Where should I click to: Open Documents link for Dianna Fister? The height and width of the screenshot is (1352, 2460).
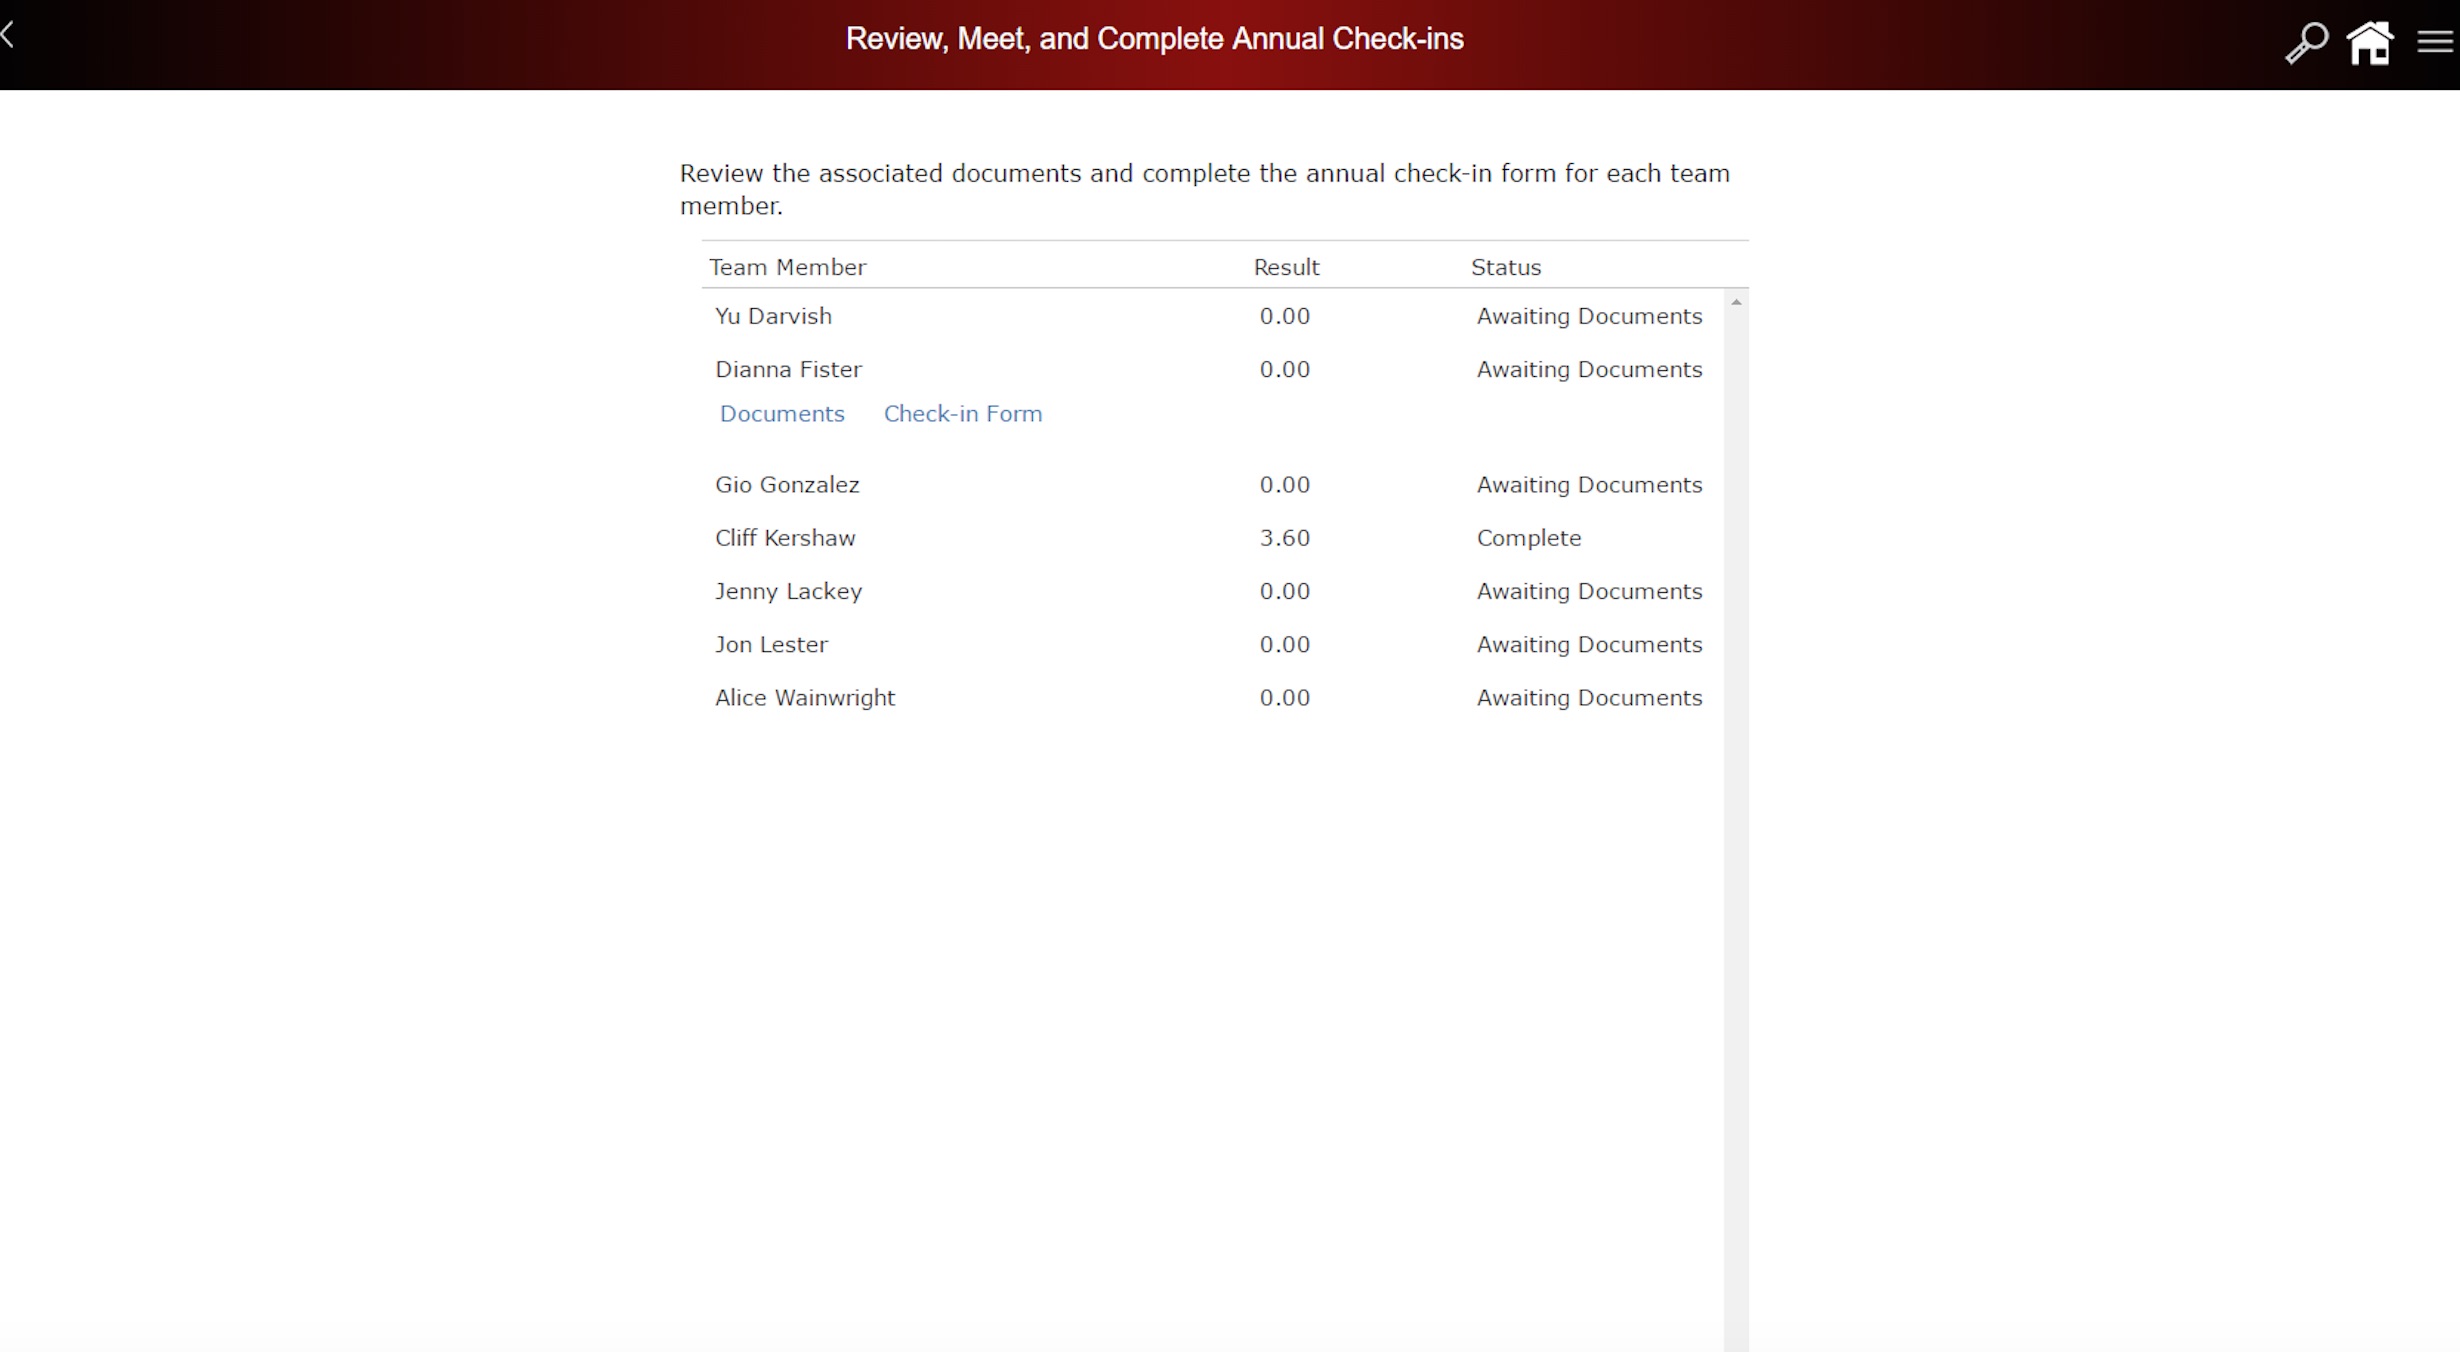[781, 414]
